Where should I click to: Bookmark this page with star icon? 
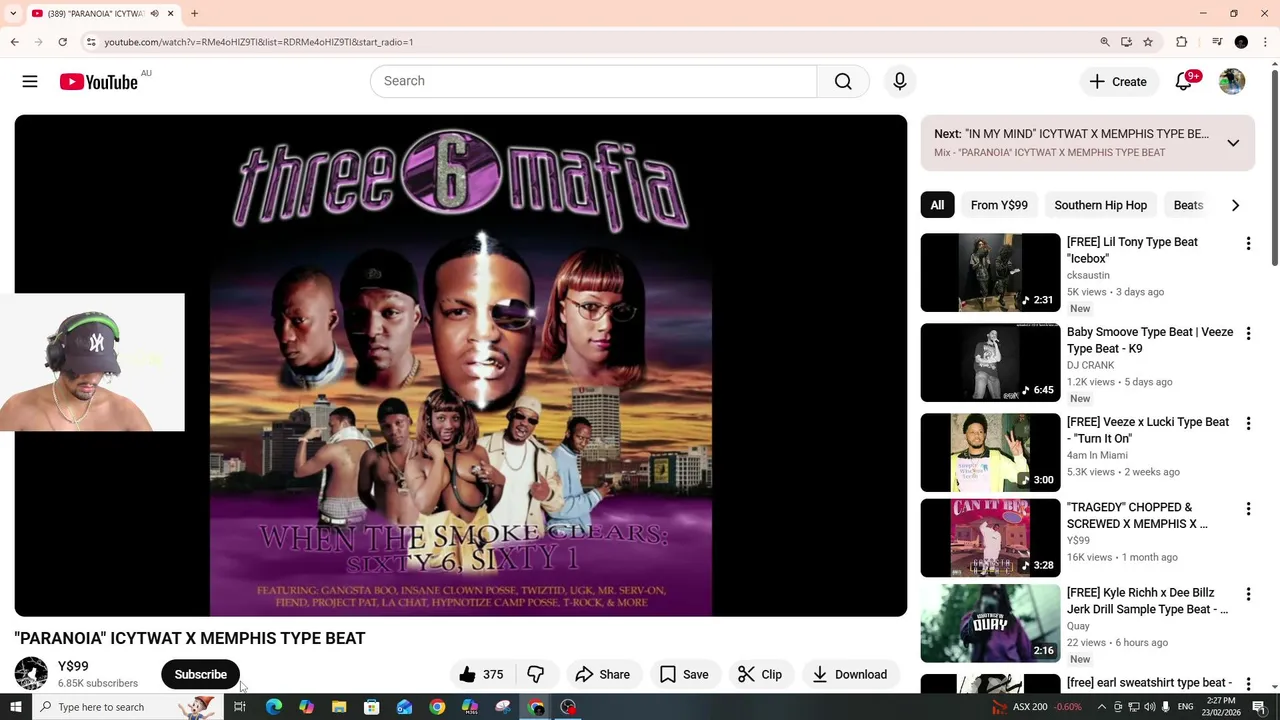coord(1148,42)
